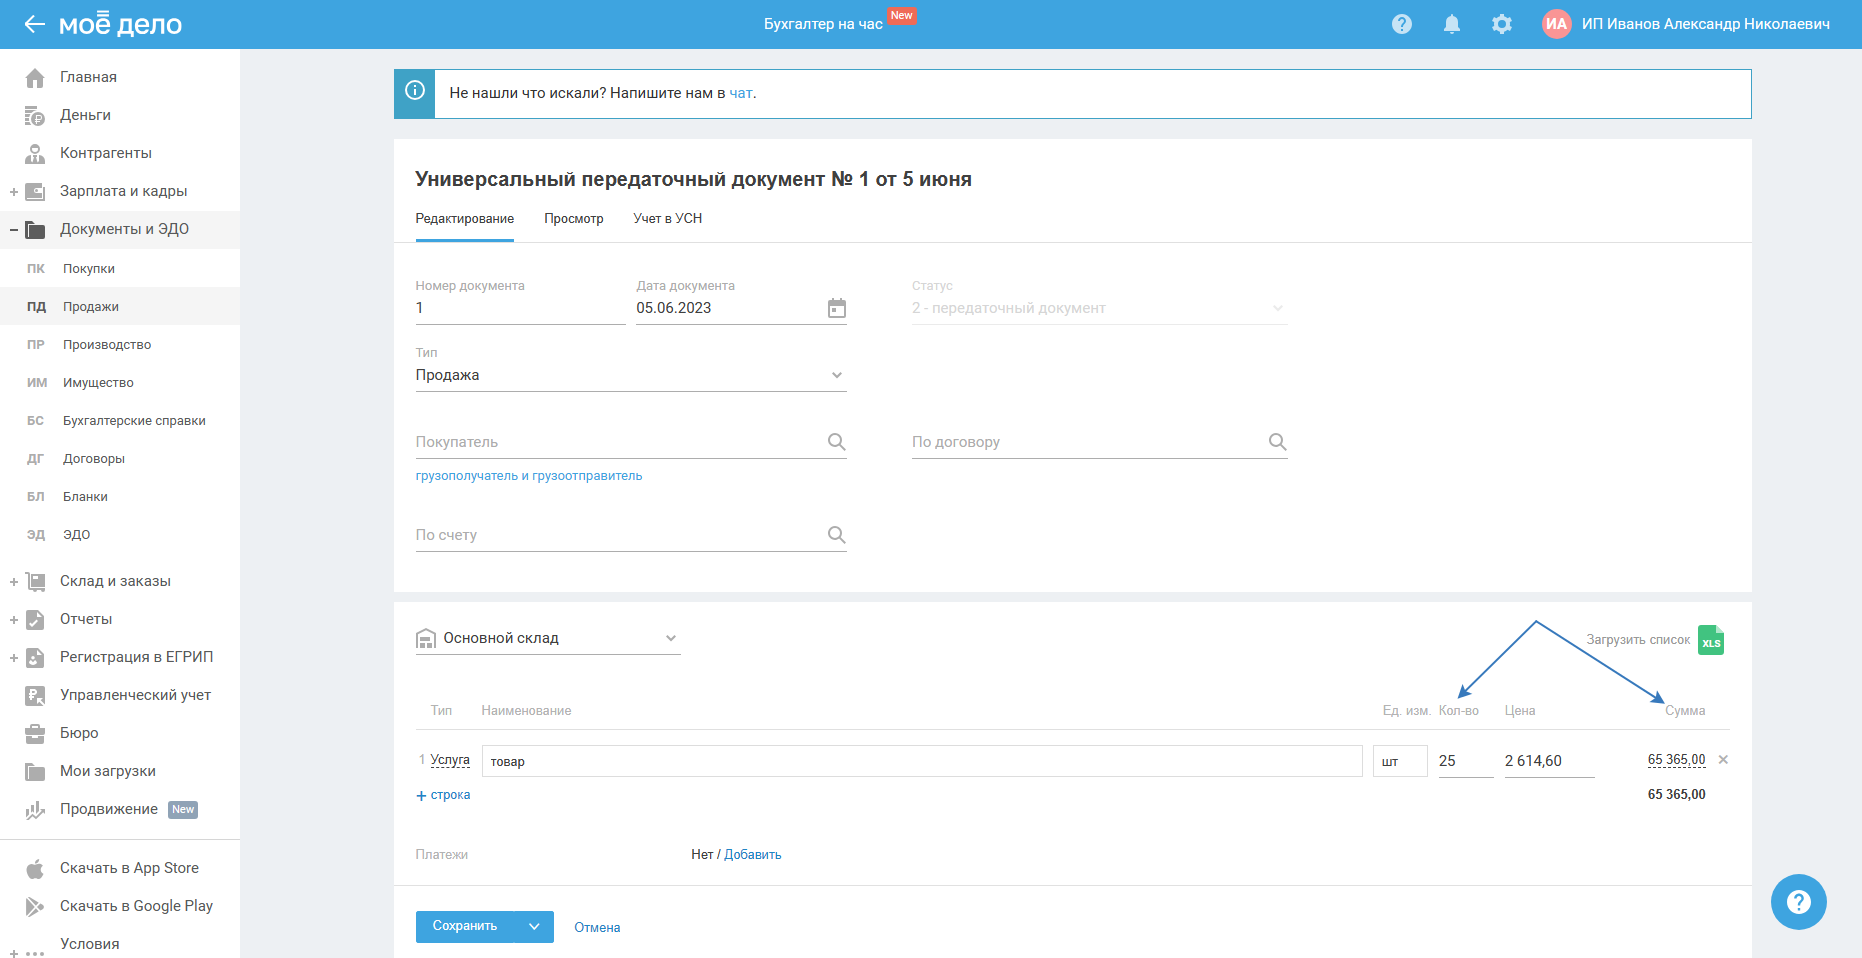Click Бюро briefcase icon

pyautogui.click(x=35, y=733)
